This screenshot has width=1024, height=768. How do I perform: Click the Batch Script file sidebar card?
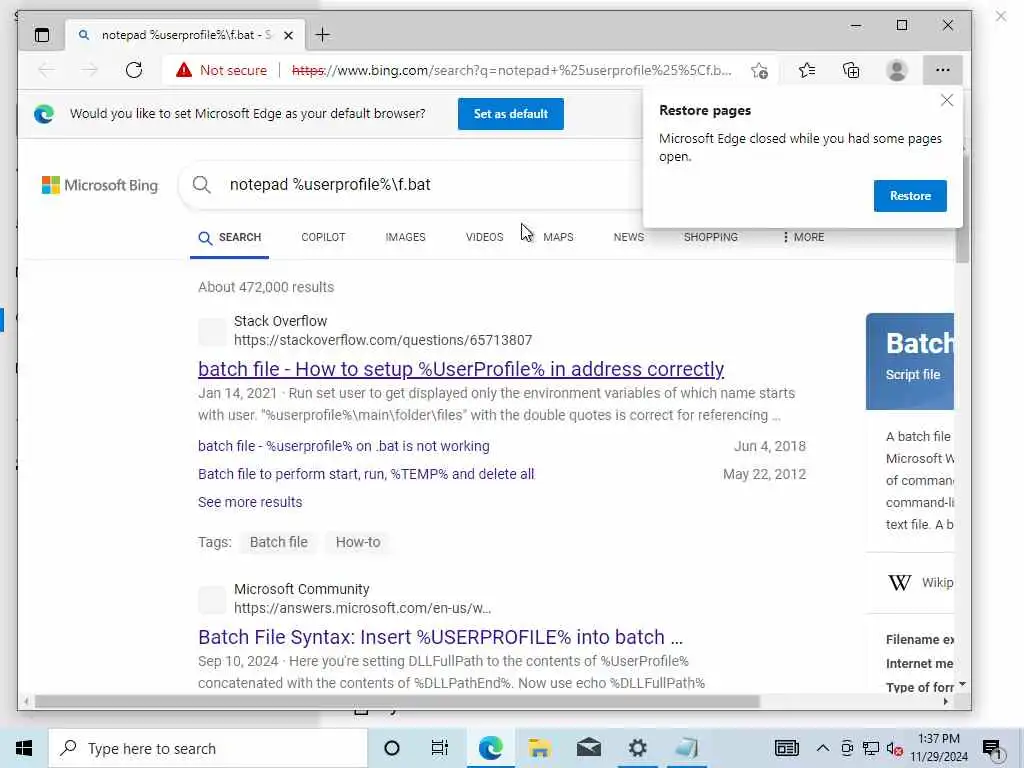(910, 361)
